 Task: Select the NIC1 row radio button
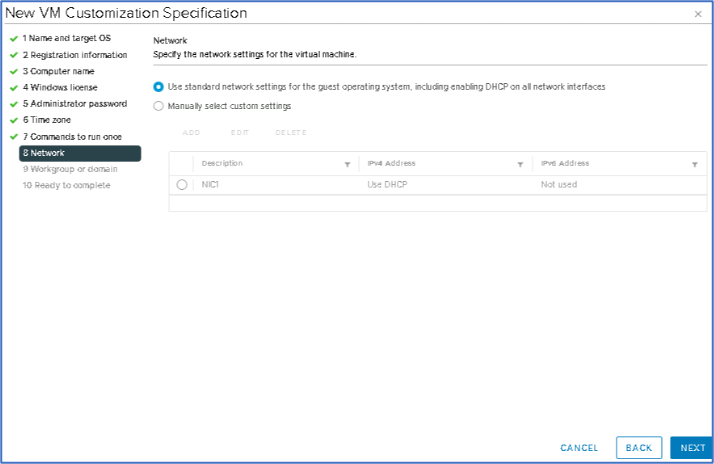(x=182, y=185)
